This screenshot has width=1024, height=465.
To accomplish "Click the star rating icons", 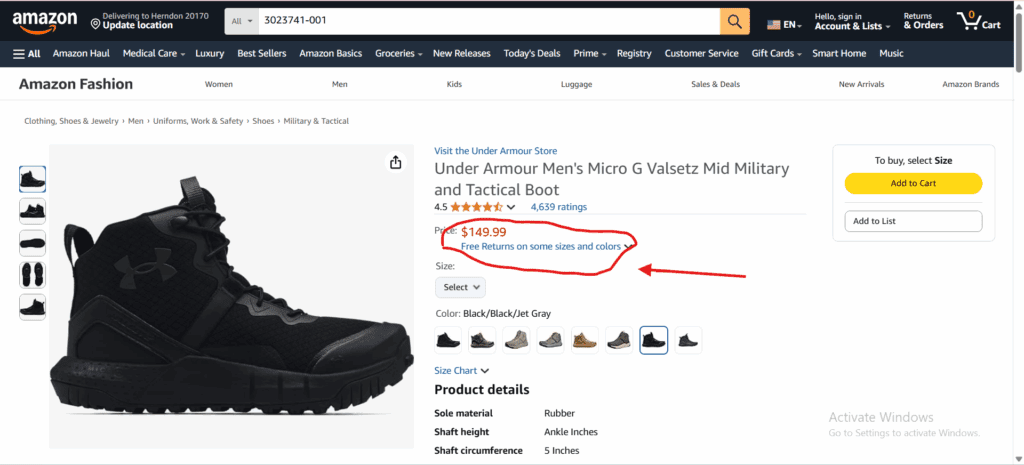I will tap(478, 207).
